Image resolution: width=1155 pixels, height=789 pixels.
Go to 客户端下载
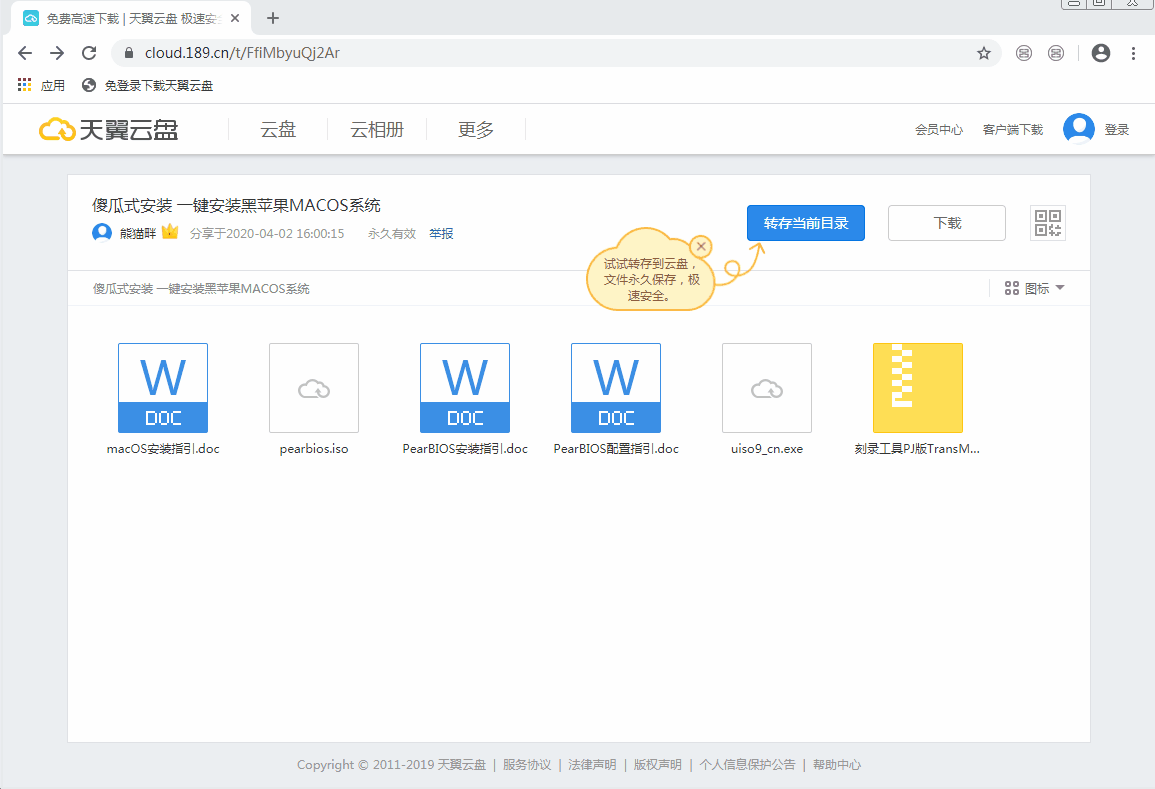1013,130
